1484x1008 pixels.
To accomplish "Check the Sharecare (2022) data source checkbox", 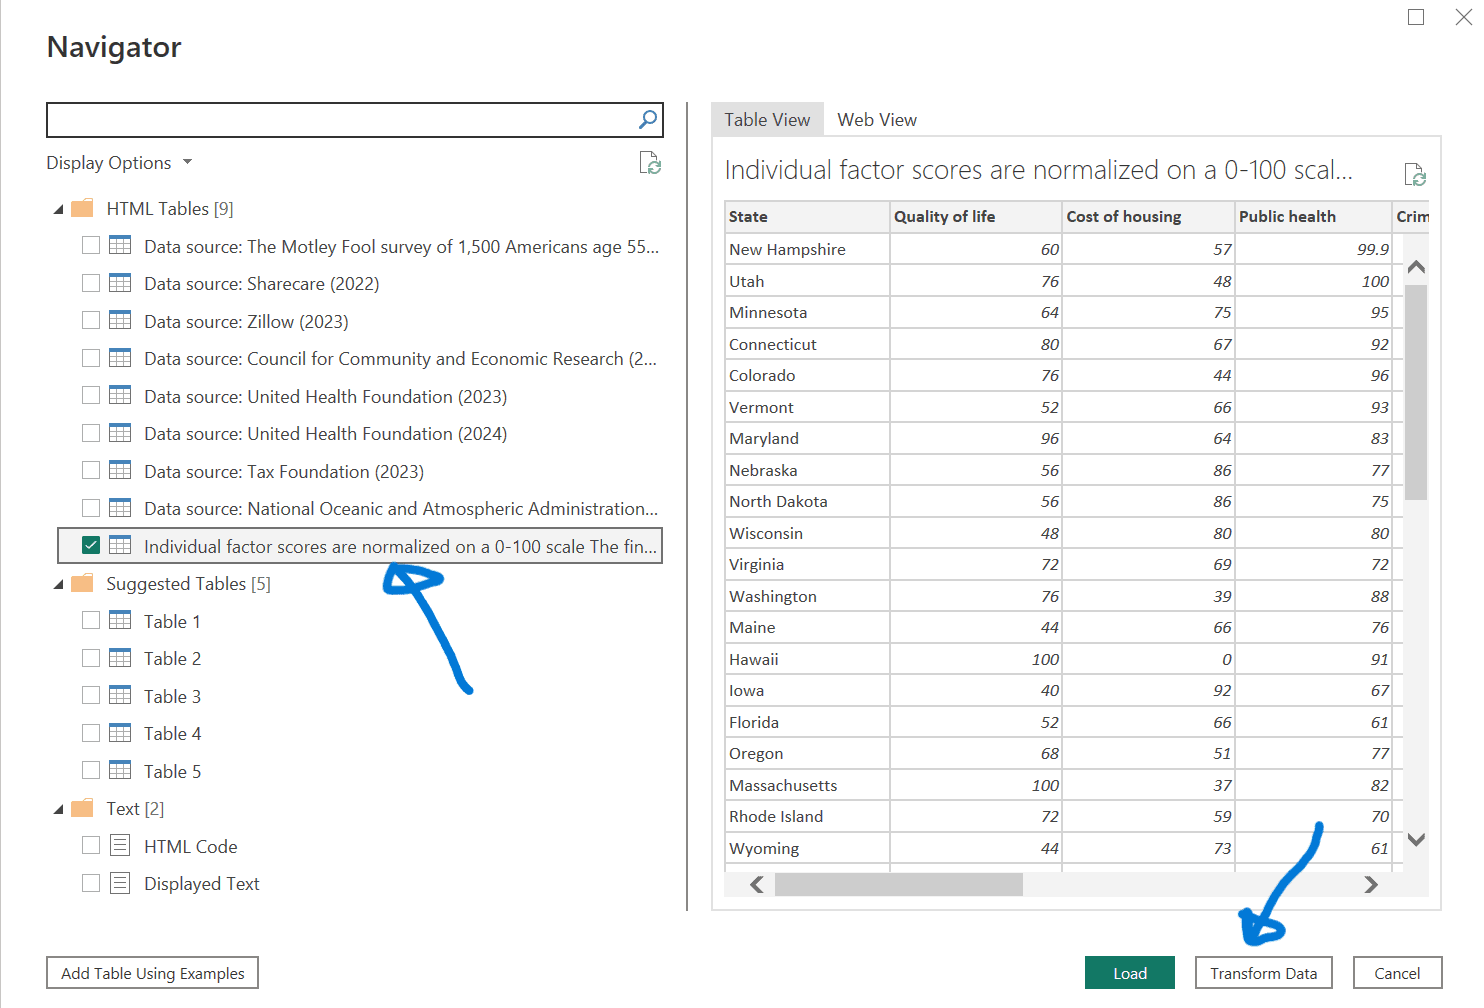I will 91,284.
